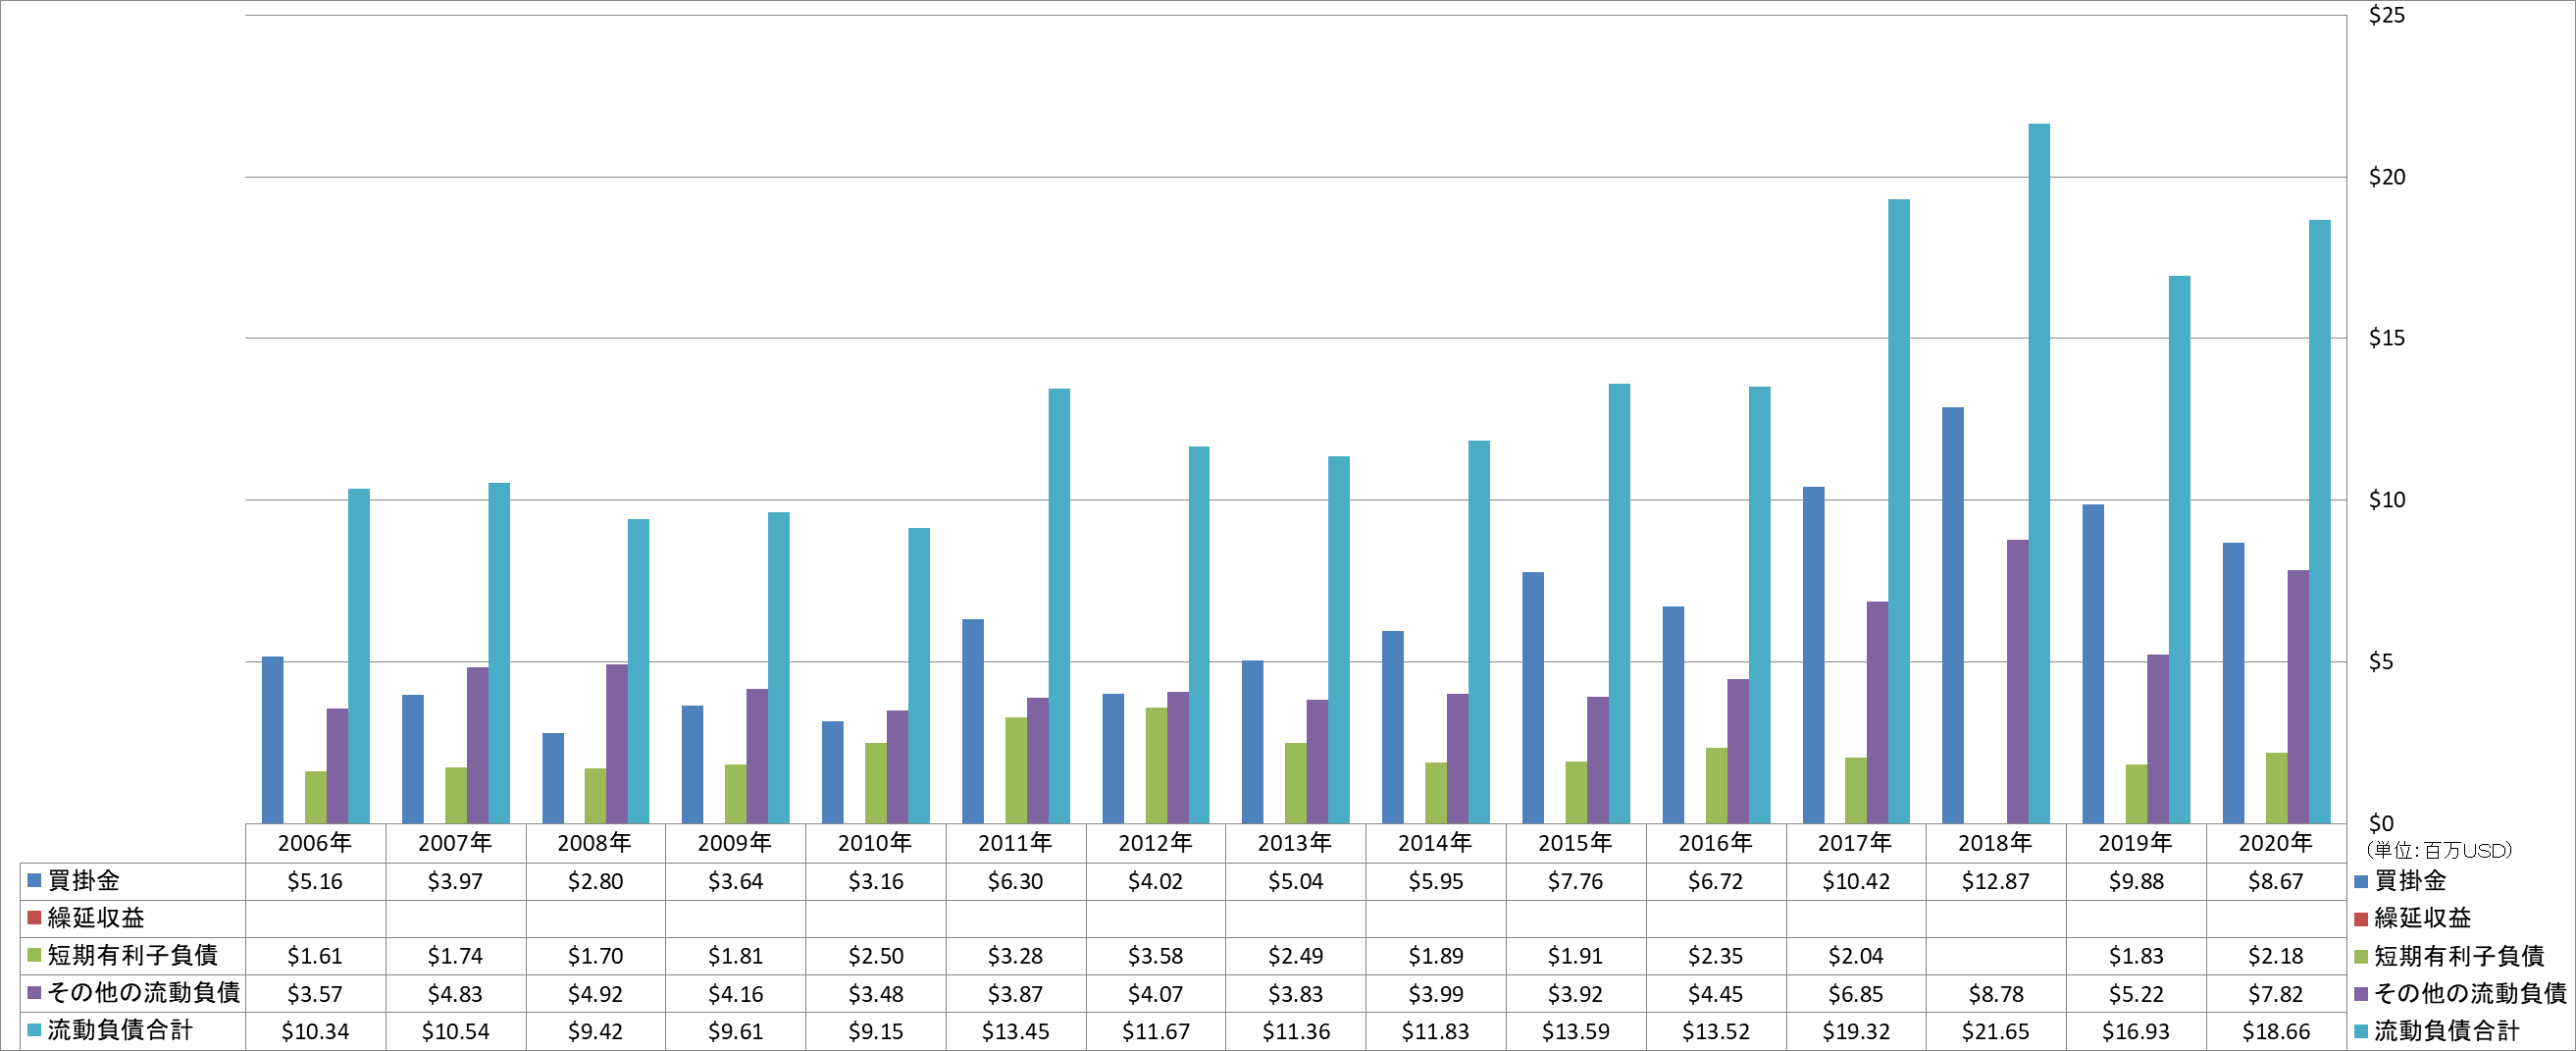This screenshot has width=2576, height=1051.
Task: Click the 2016年 column header
Action: tap(1715, 843)
